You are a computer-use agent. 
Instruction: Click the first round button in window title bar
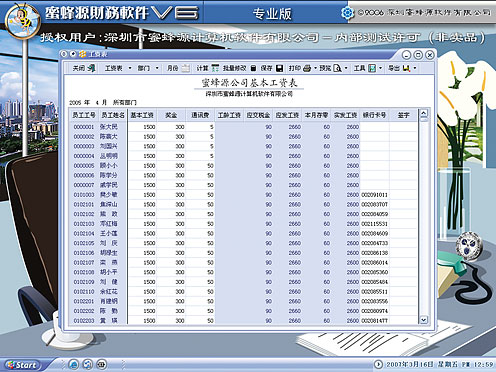point(65,54)
